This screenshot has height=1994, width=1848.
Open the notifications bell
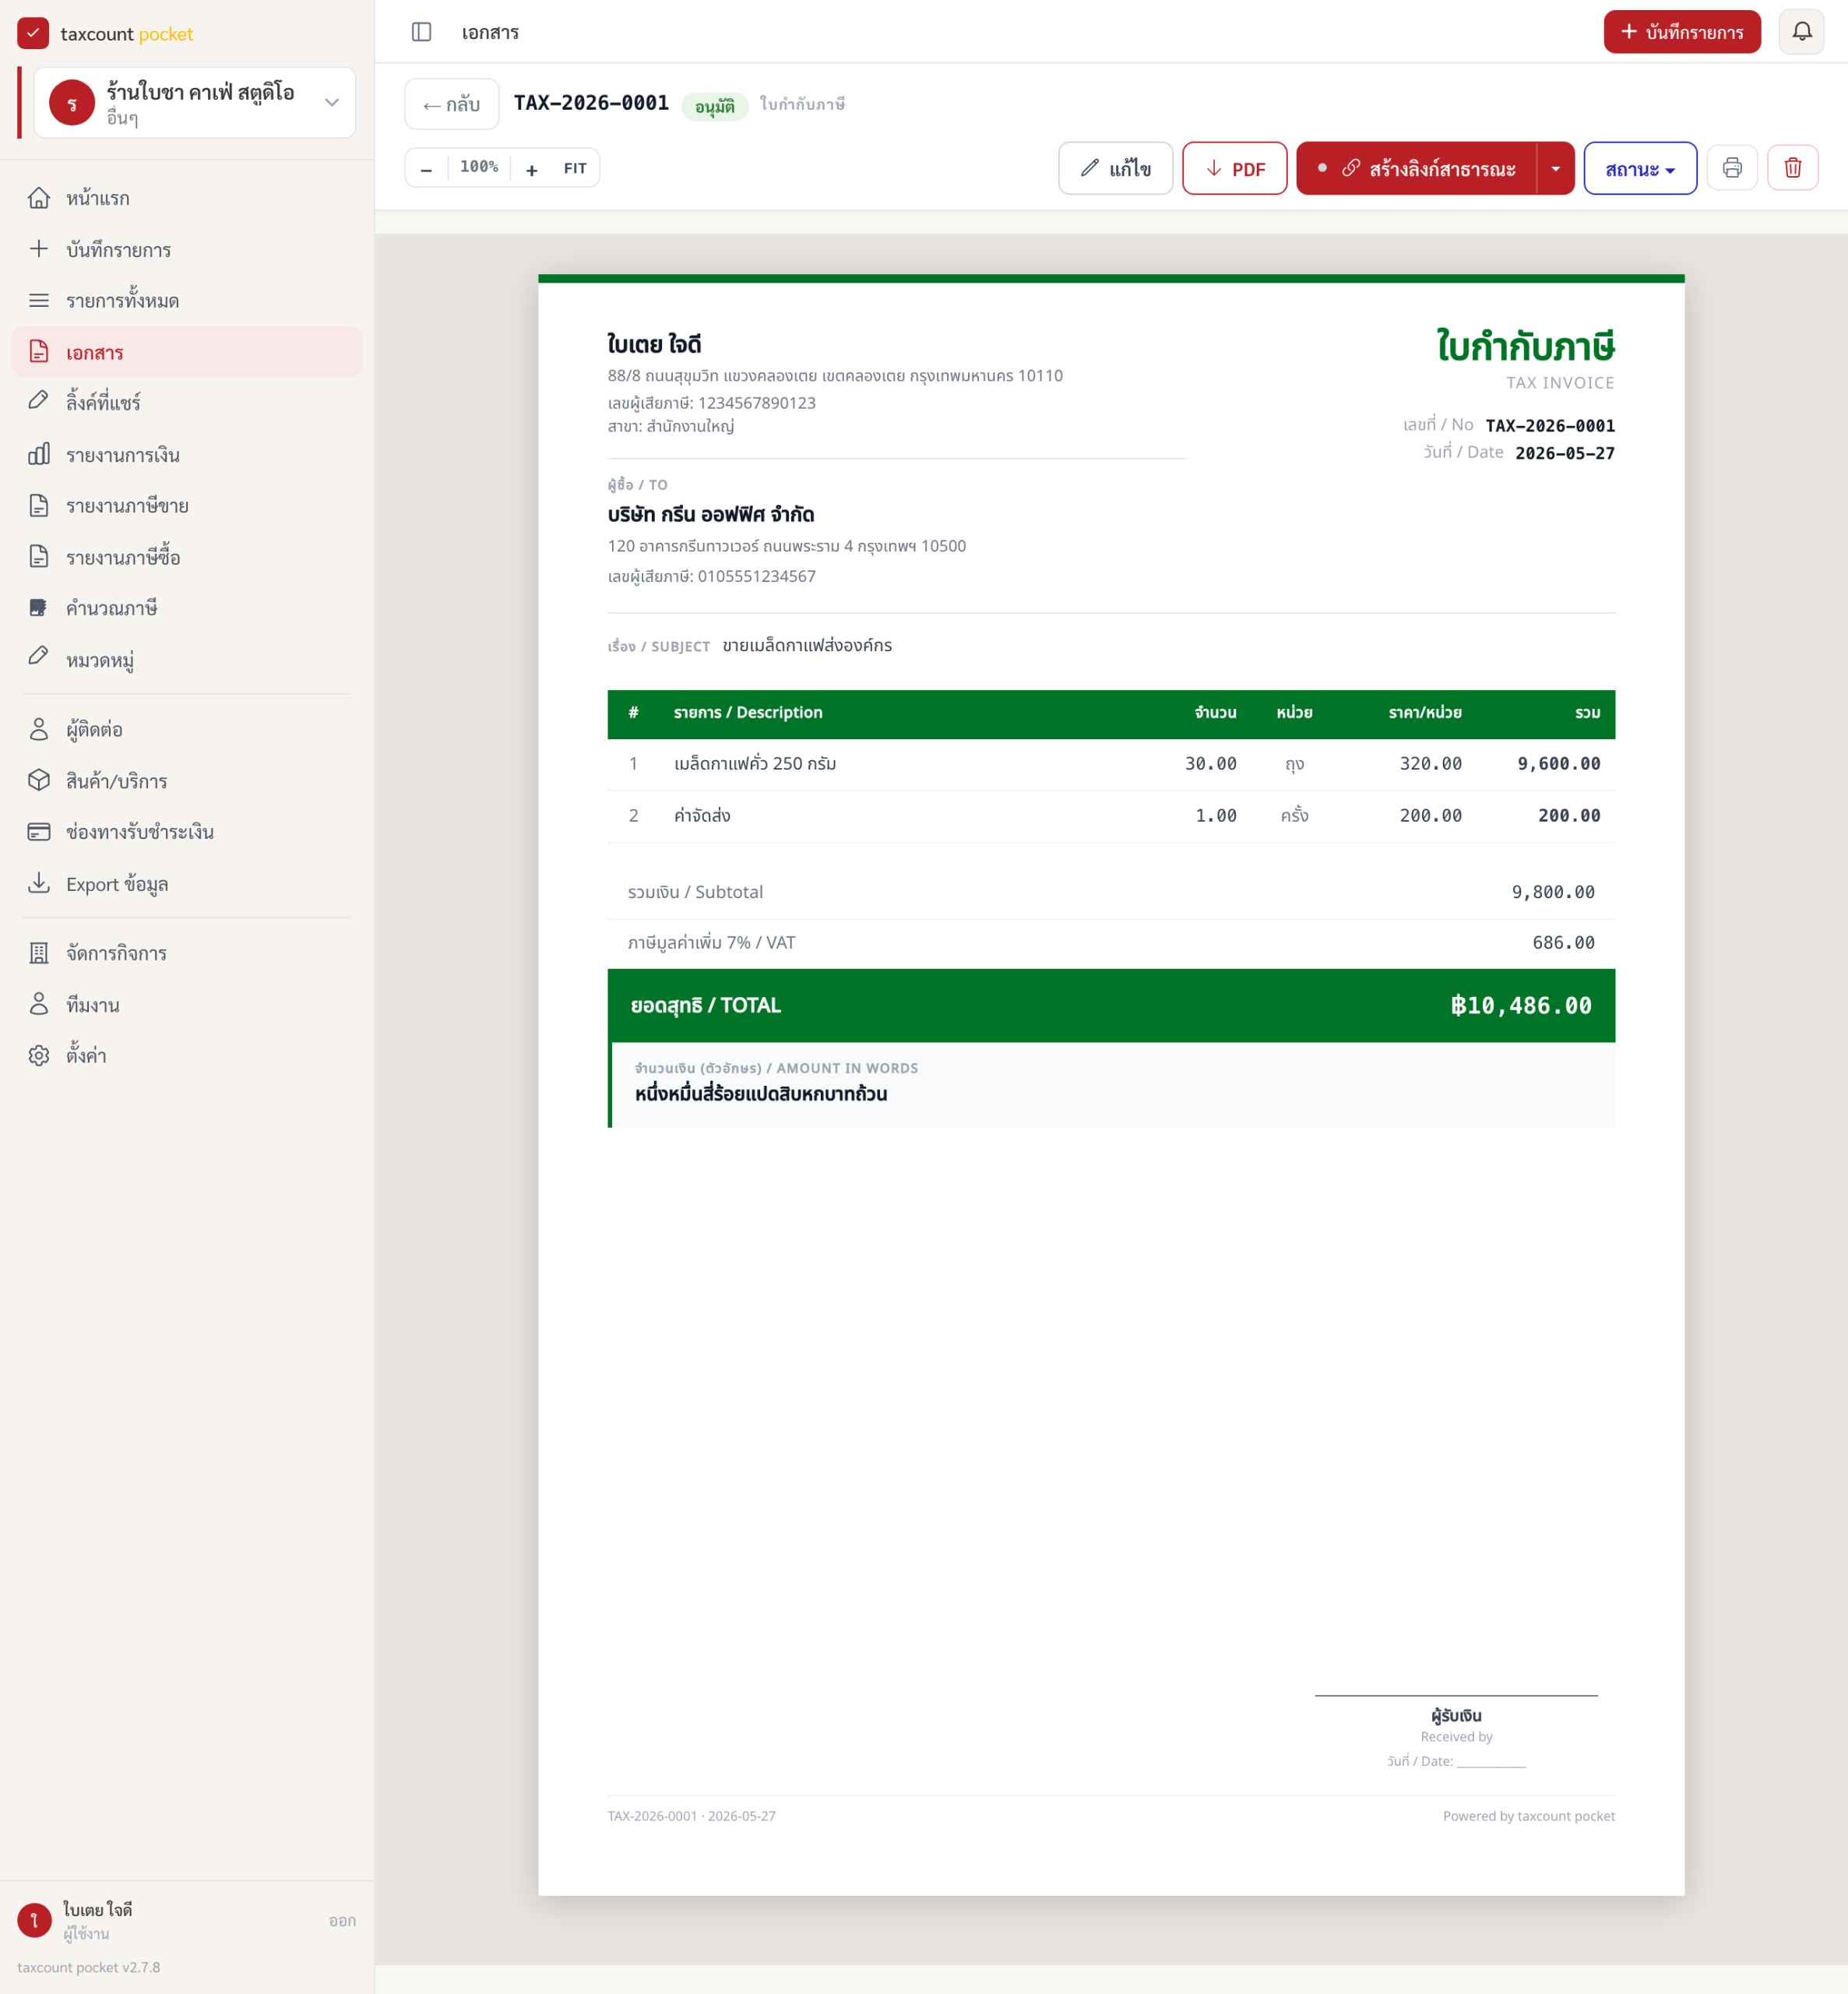pos(1801,32)
